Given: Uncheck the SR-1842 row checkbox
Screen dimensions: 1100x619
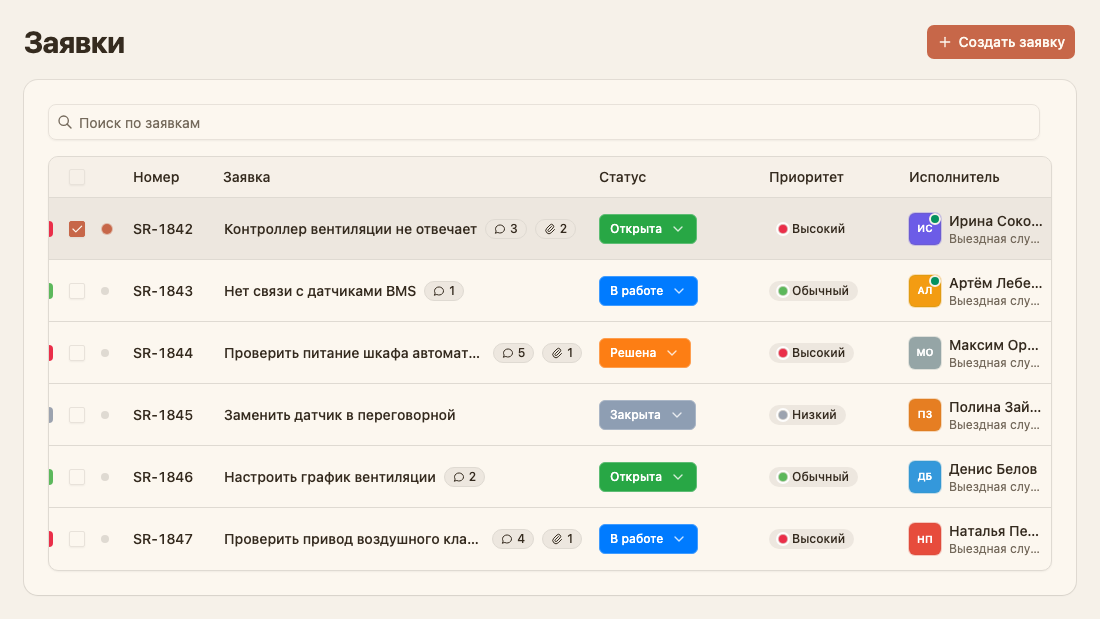Looking at the screenshot, I should (77, 229).
